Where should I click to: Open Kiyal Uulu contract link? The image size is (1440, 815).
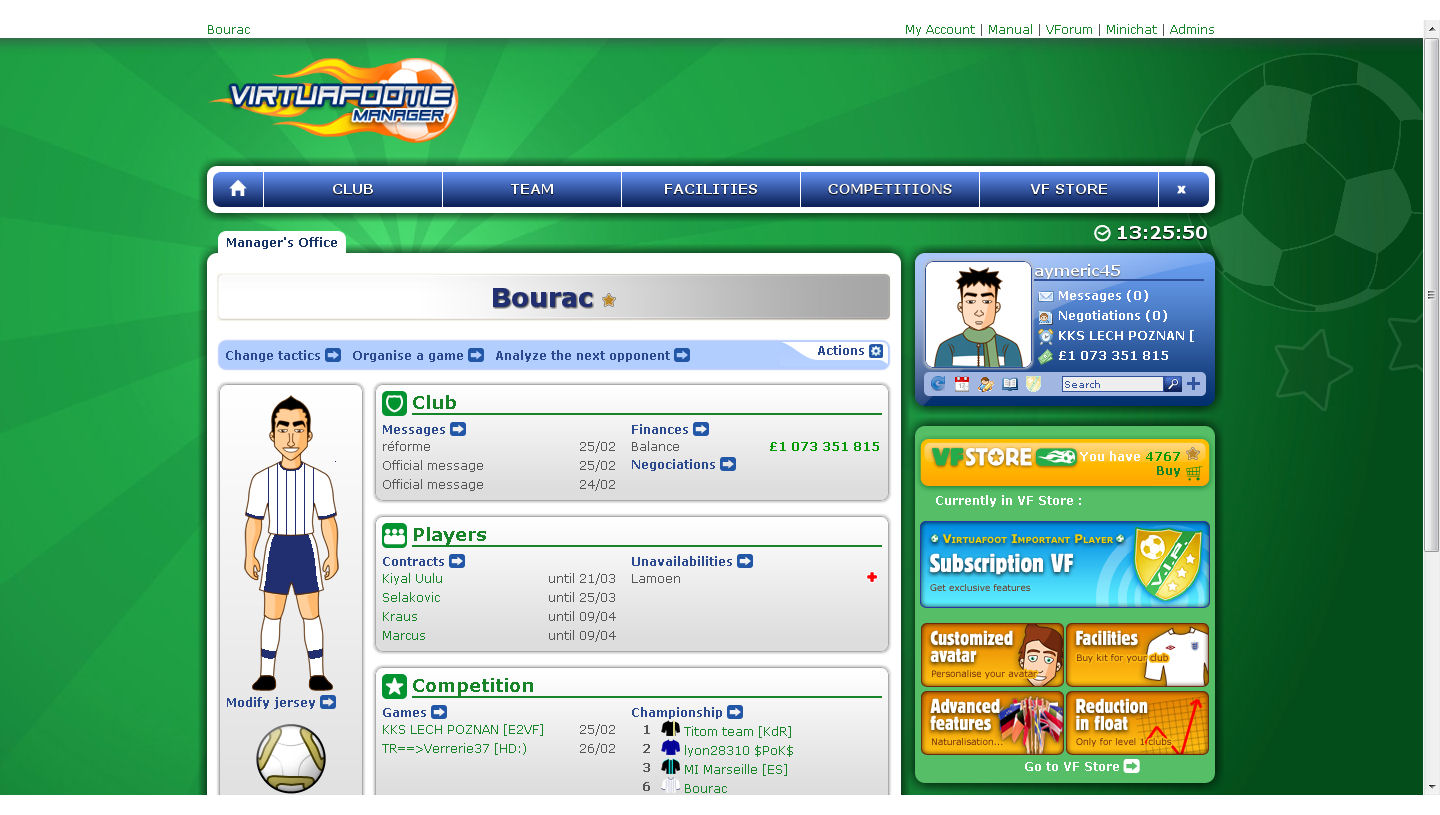click(412, 578)
